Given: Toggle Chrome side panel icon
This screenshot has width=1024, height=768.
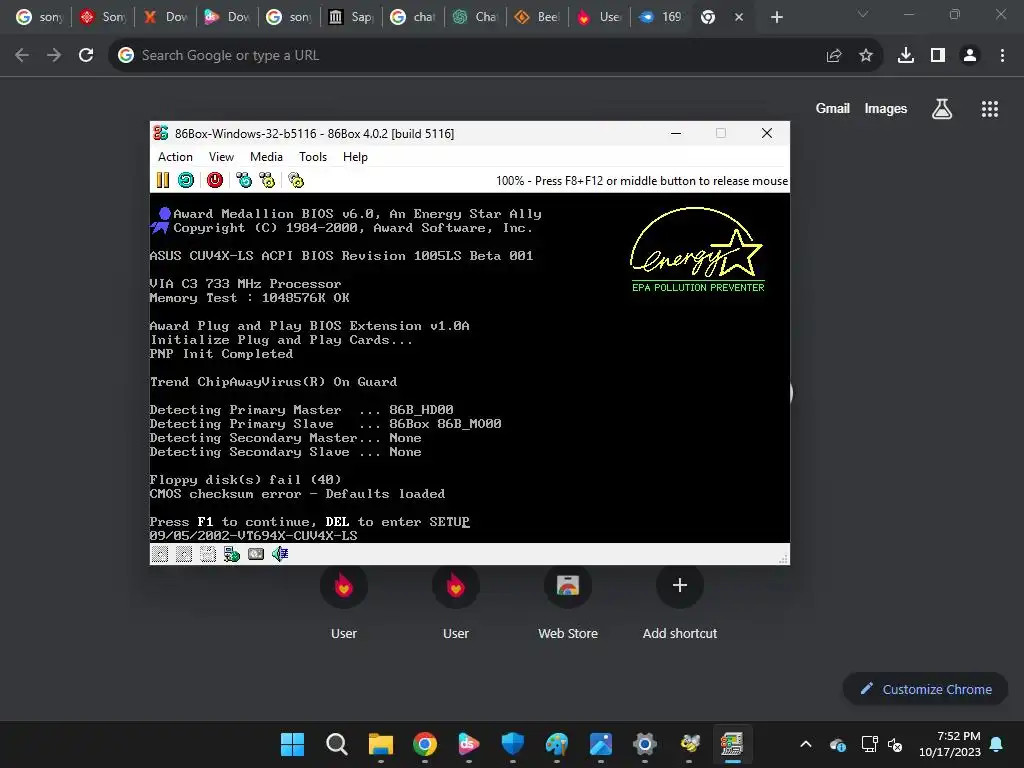Looking at the screenshot, I should point(938,56).
